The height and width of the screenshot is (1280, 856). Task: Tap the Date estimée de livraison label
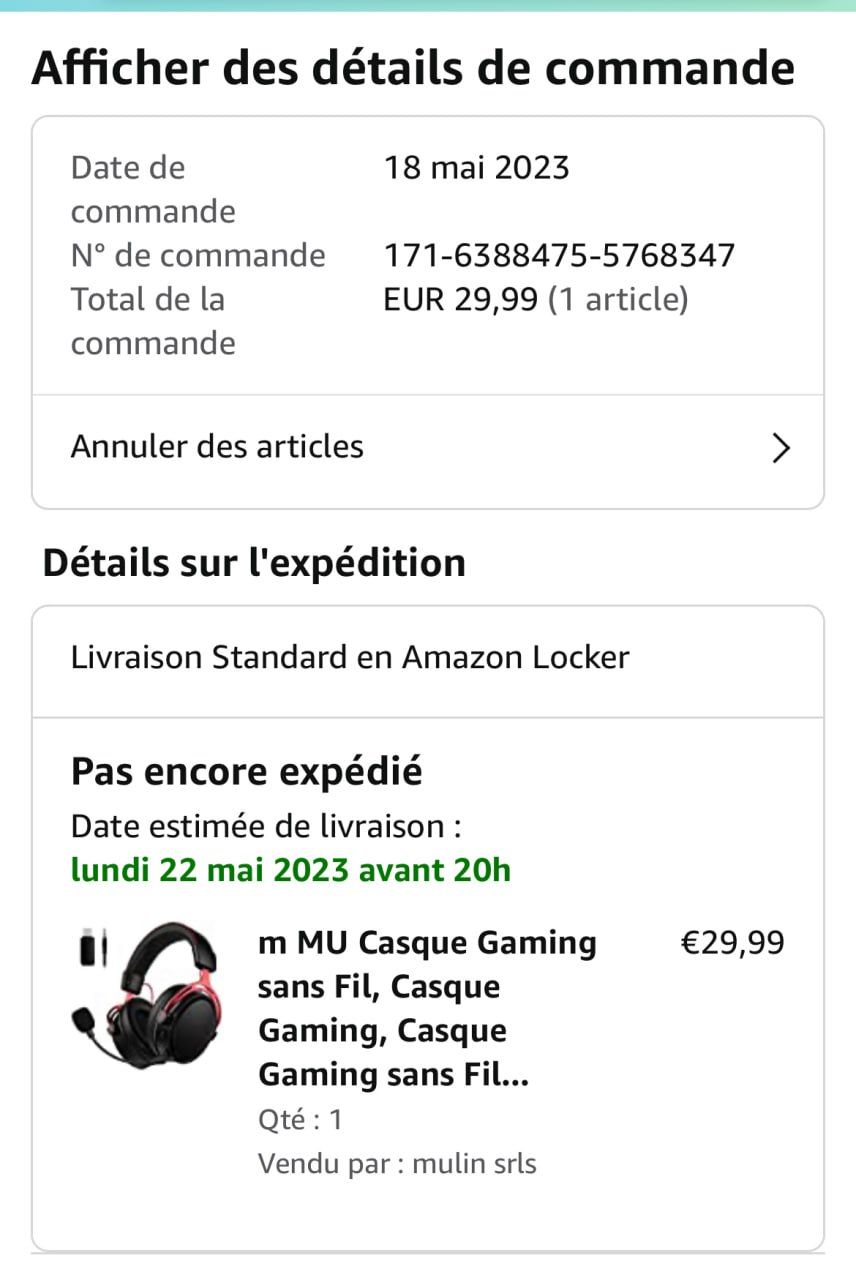[266, 827]
